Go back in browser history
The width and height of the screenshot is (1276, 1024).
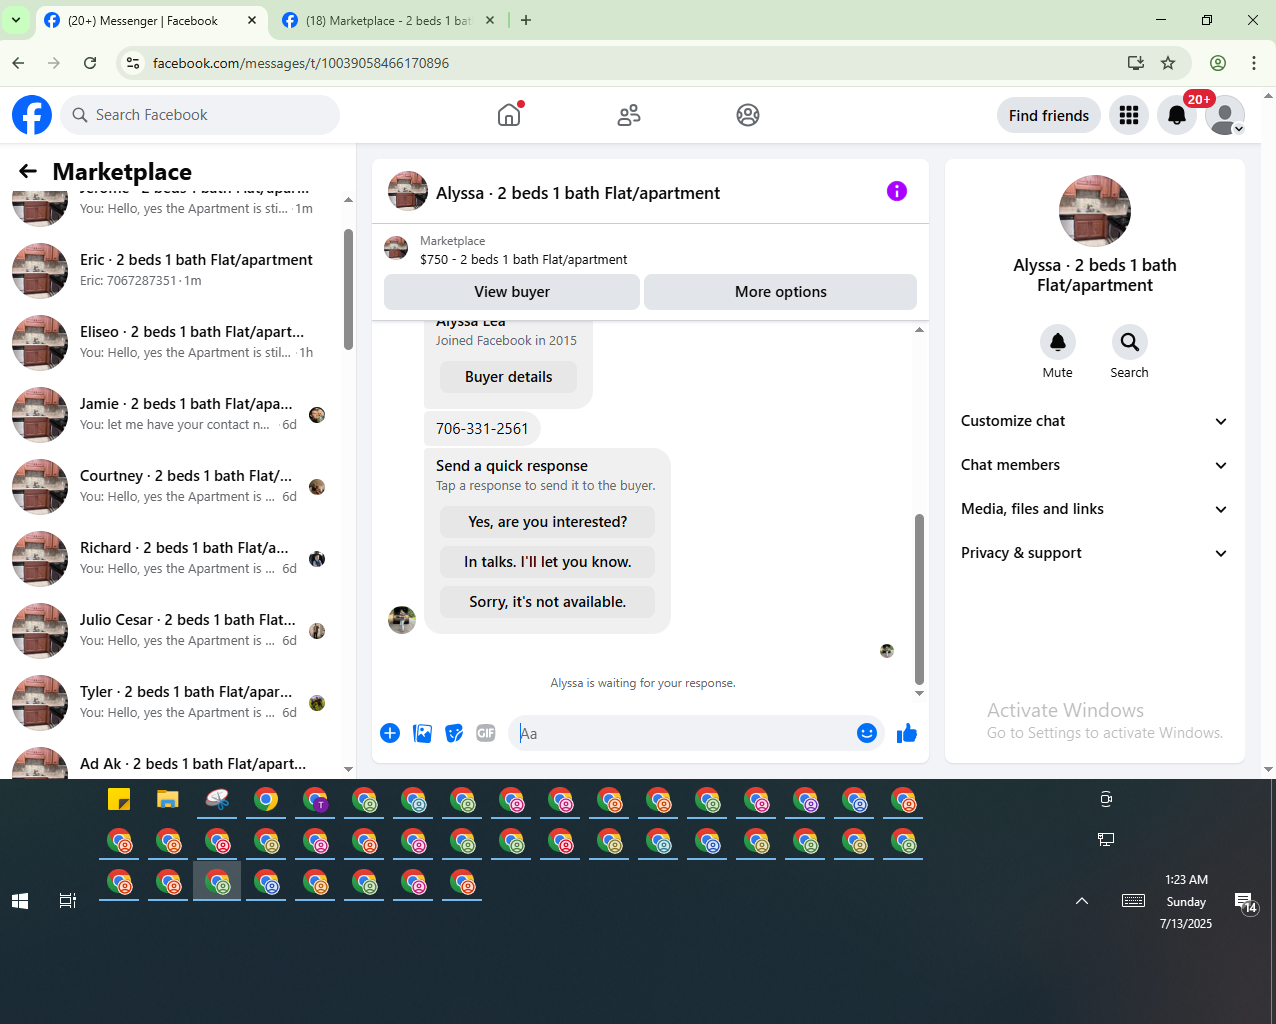pos(18,63)
